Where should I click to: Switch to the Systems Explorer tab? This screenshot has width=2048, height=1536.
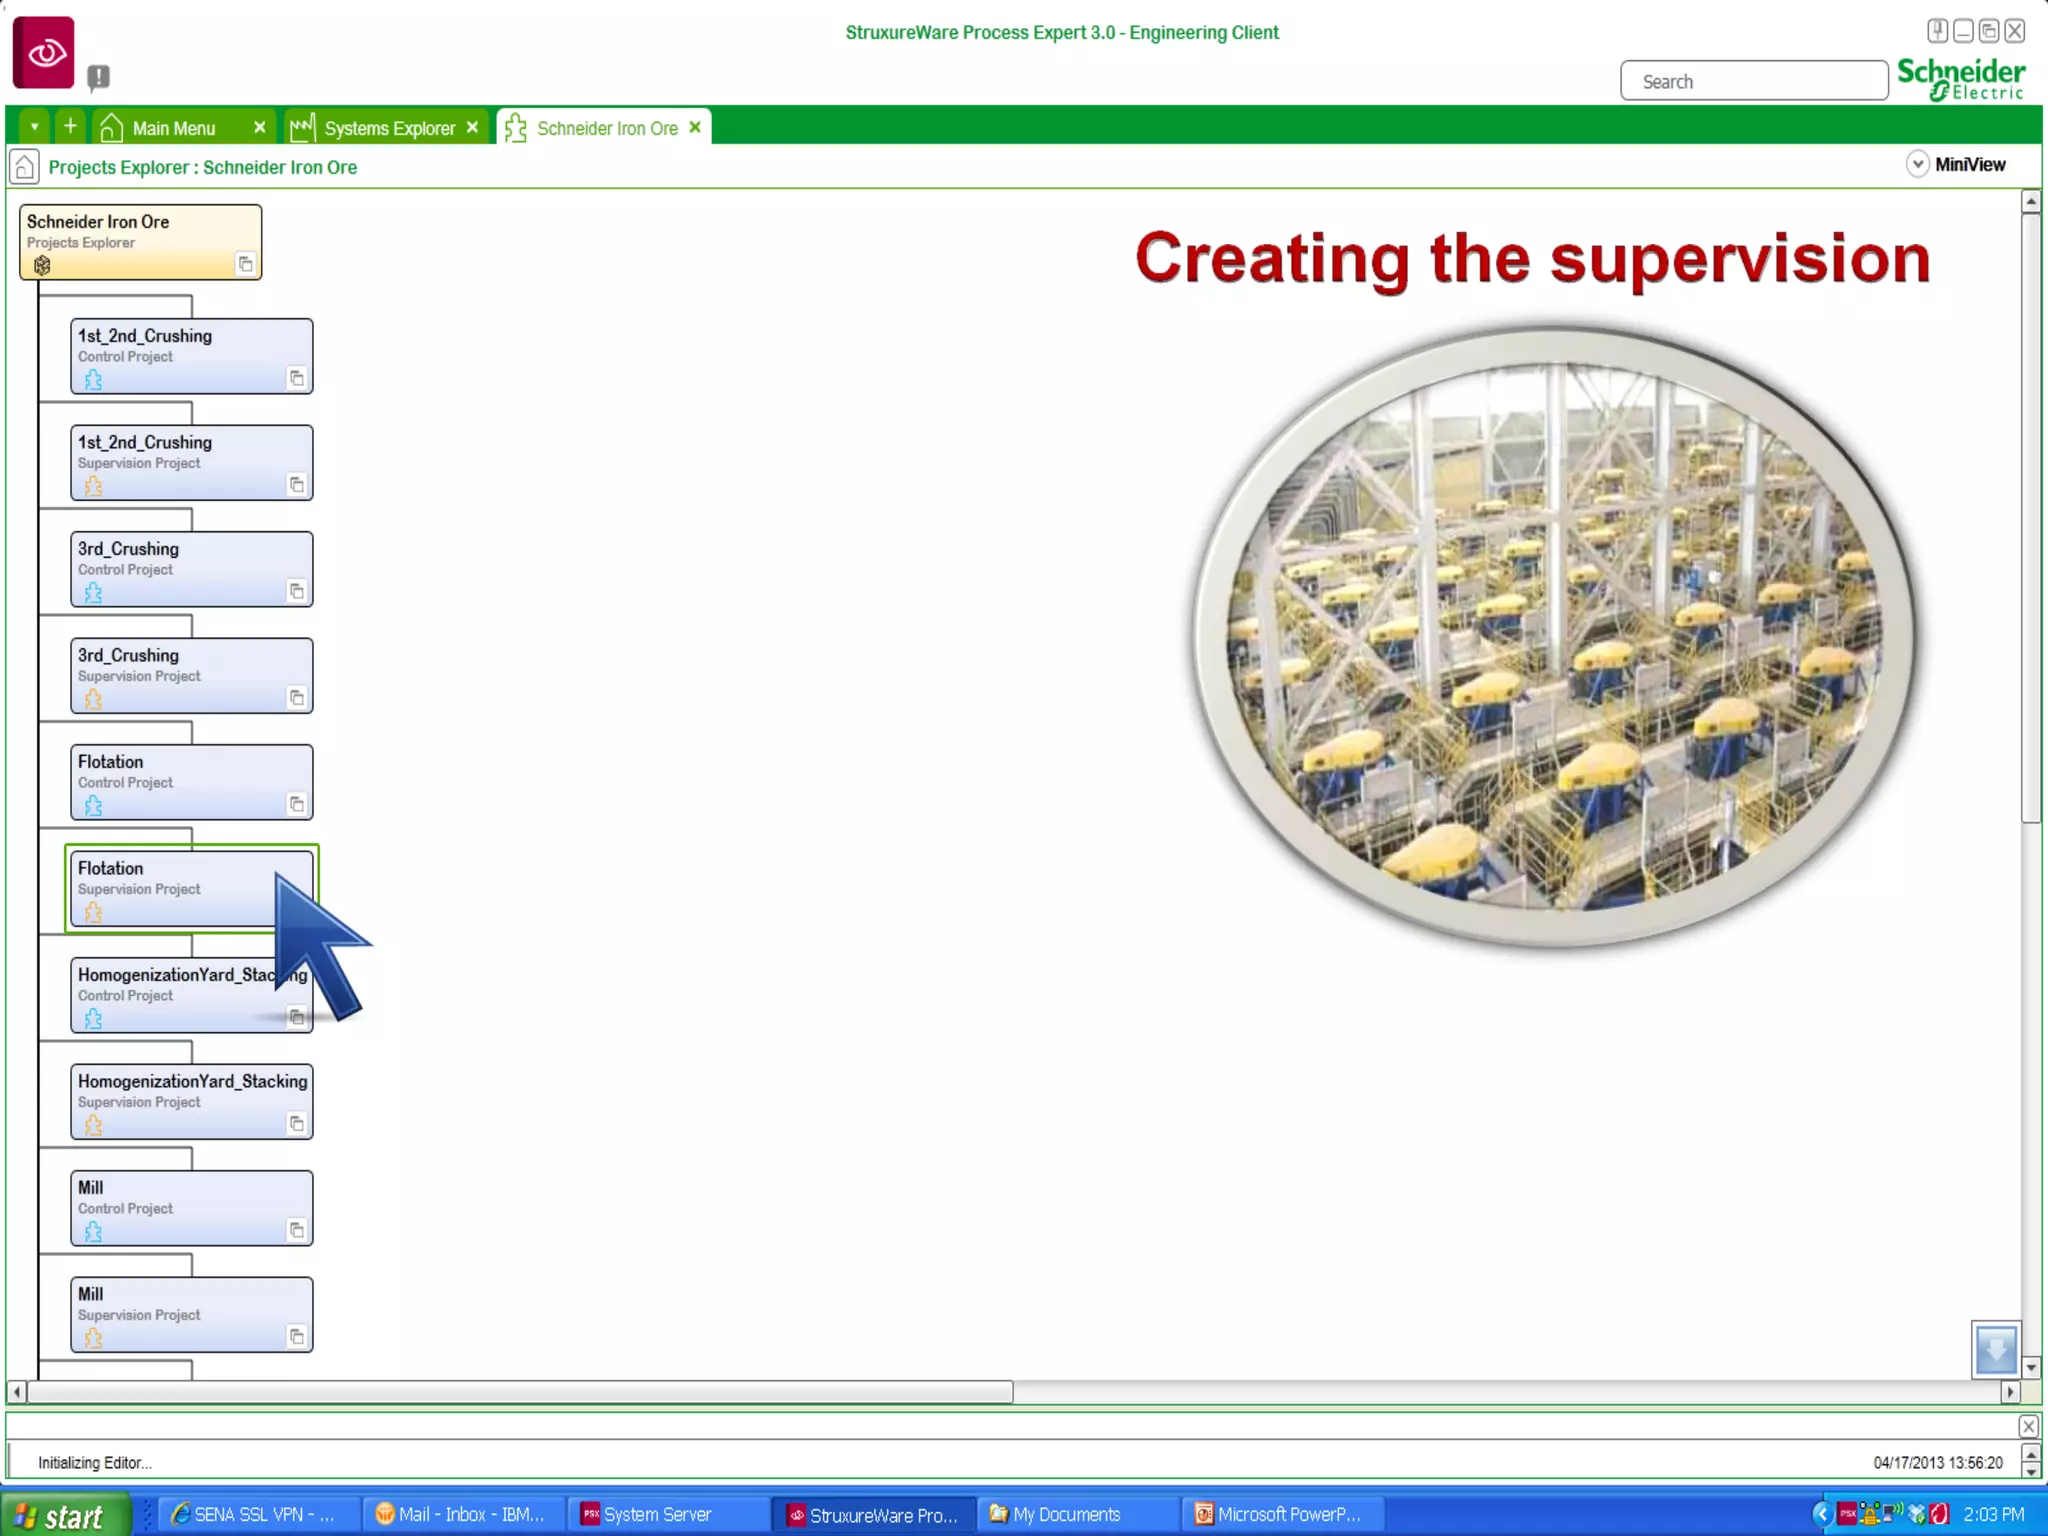click(x=388, y=128)
